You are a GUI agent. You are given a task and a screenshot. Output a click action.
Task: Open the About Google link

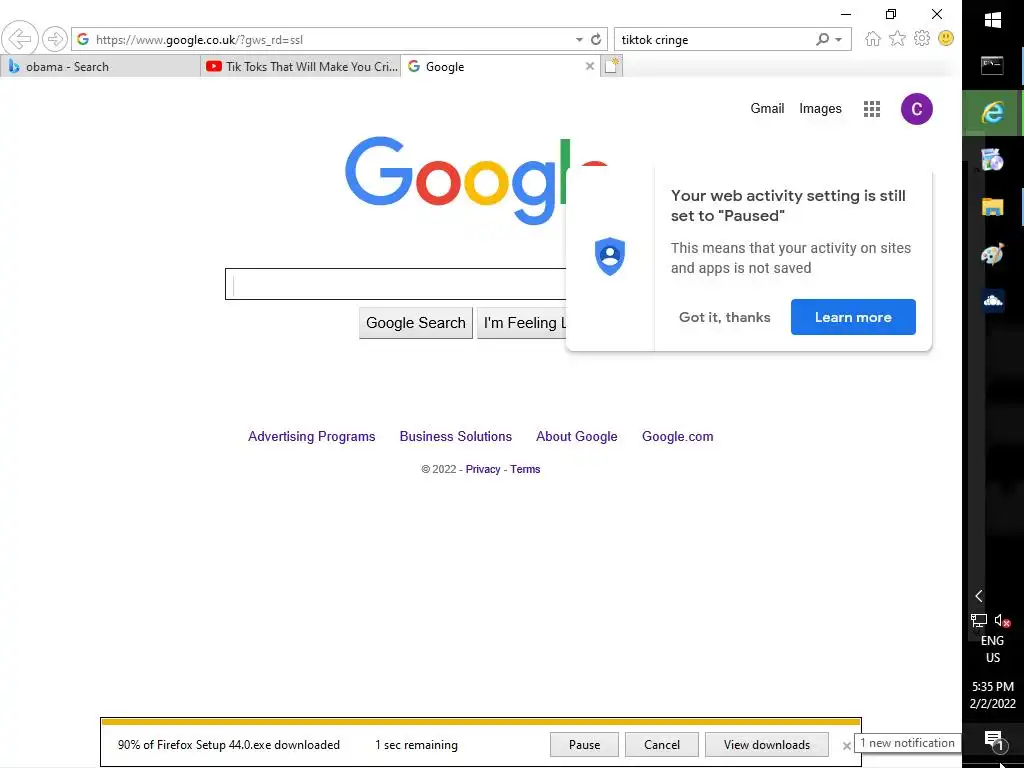click(x=577, y=436)
